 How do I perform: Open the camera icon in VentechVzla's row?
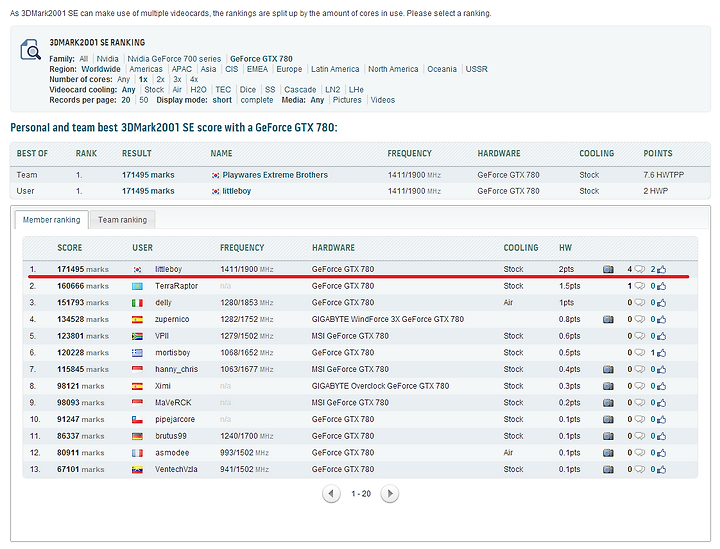point(608,470)
